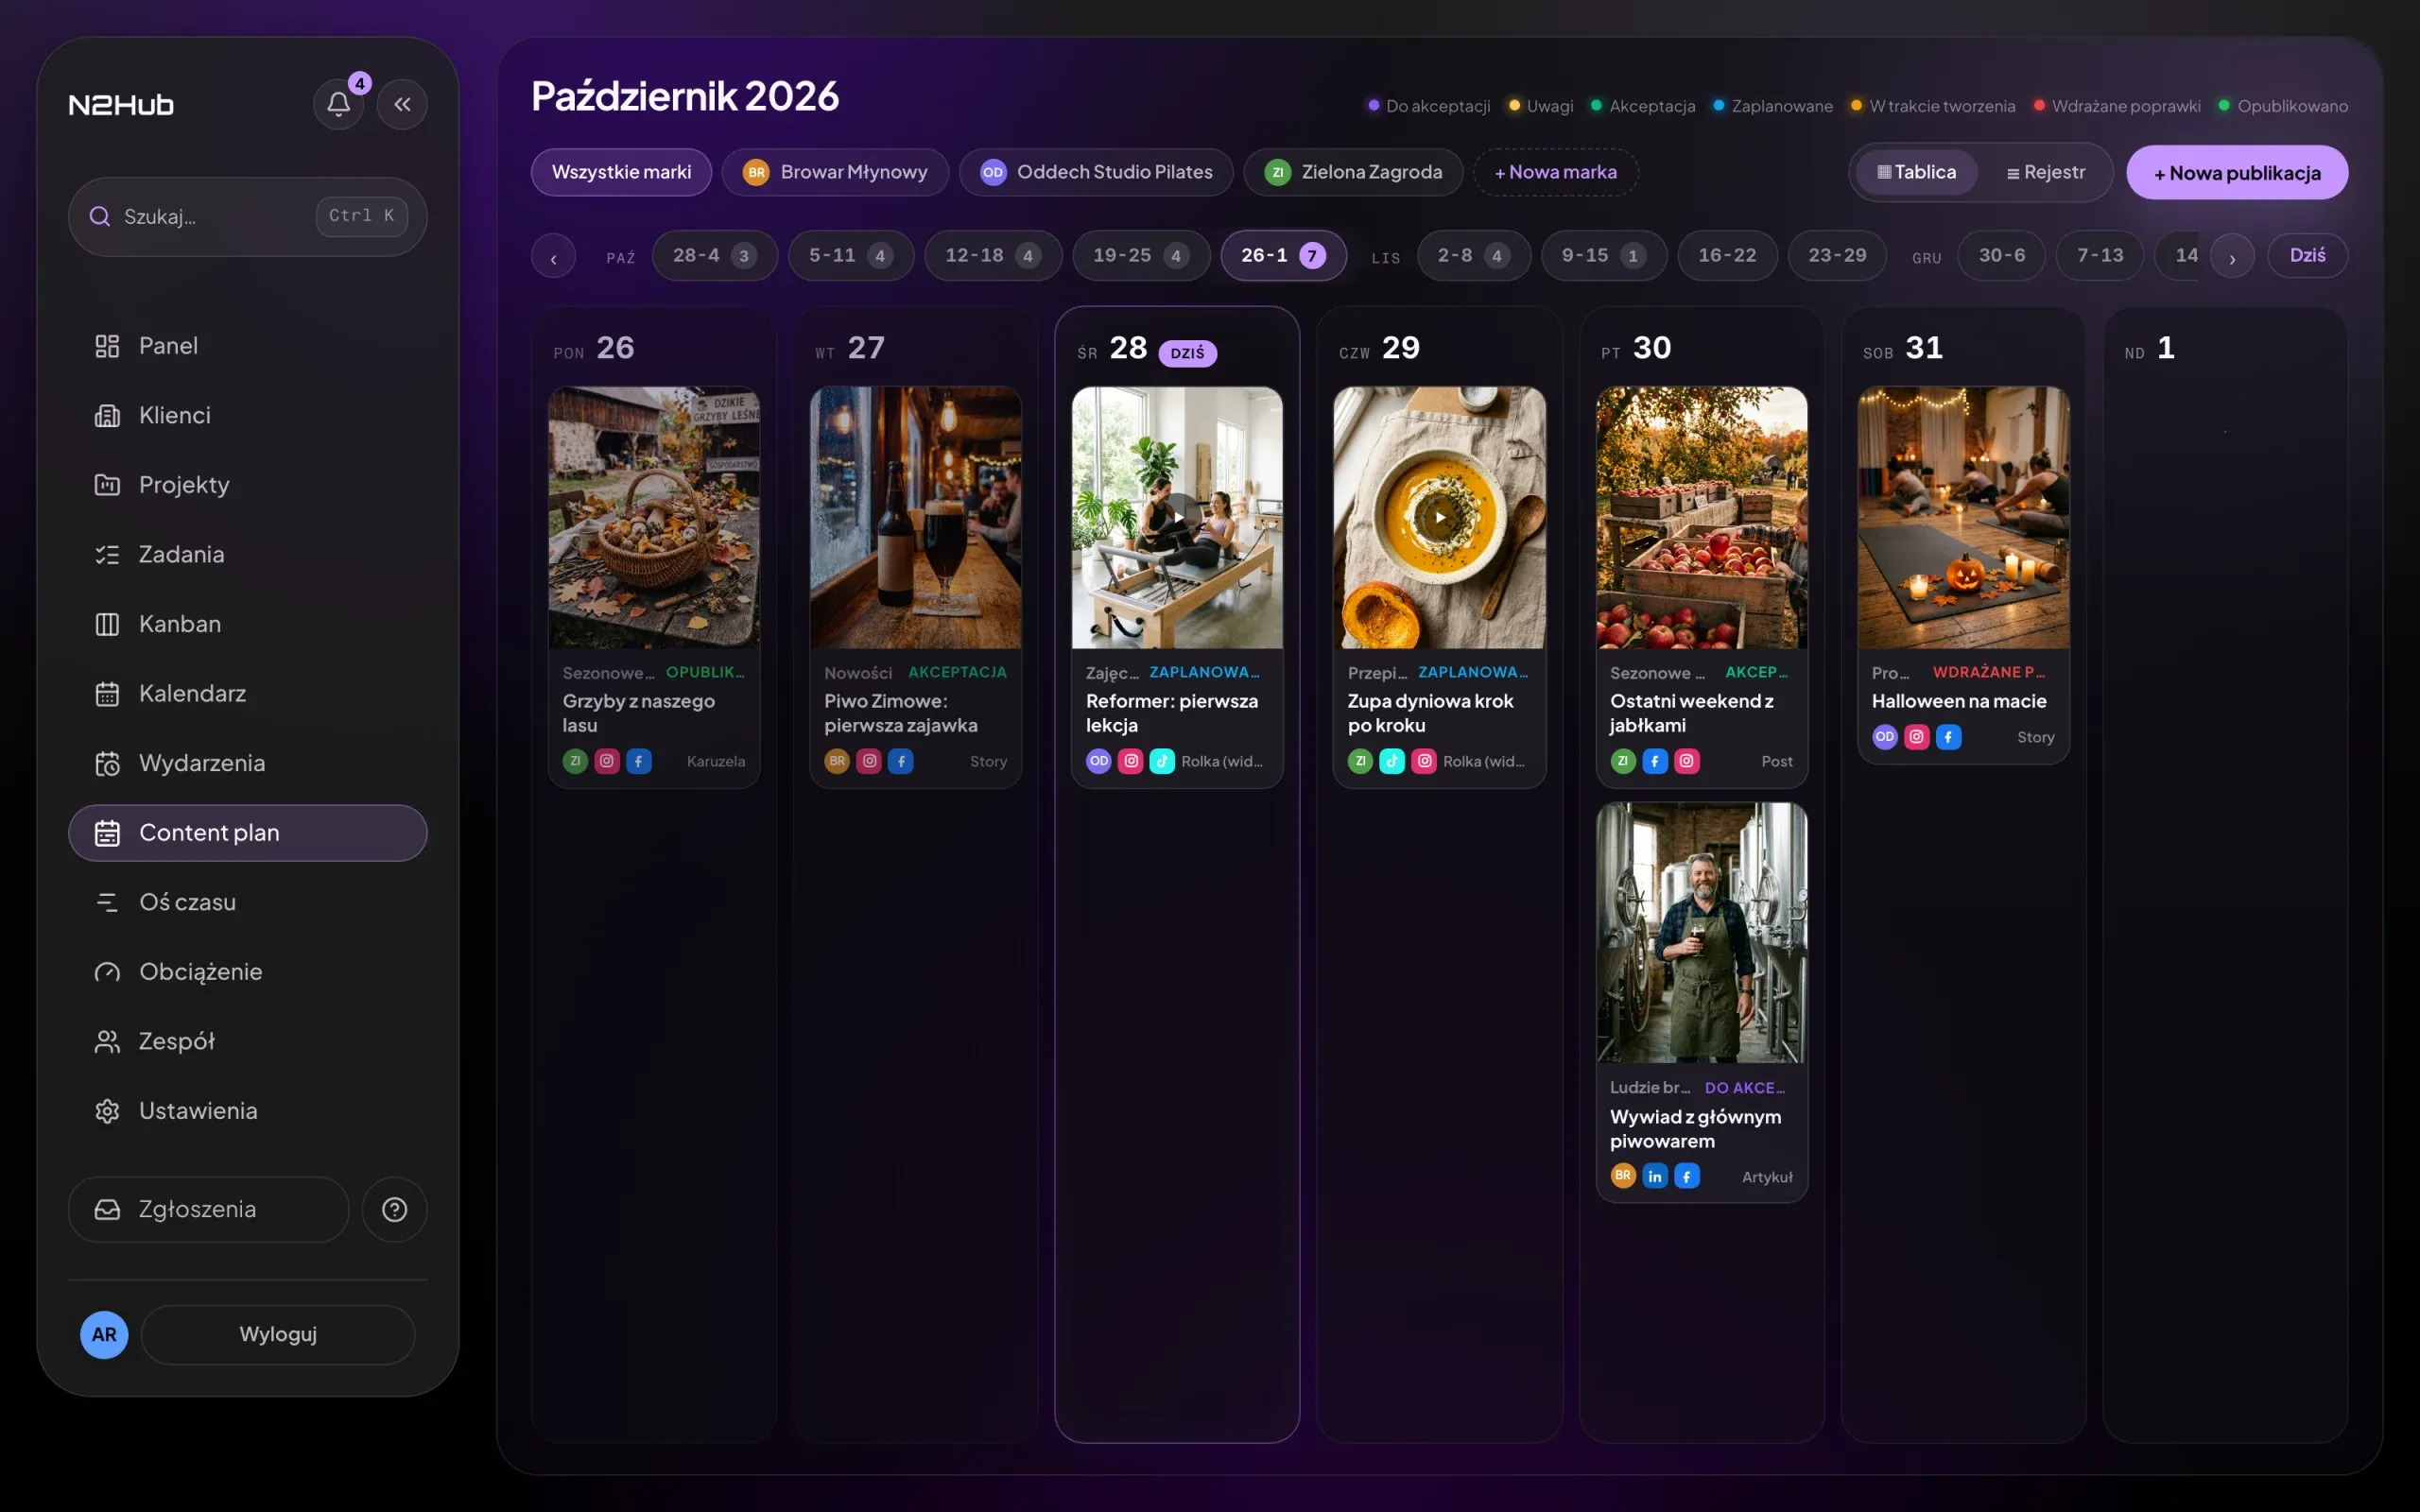This screenshot has height=1512, width=2420.
Task: Collapse the sidebar with double-chevron icon
Action: pos(402,104)
